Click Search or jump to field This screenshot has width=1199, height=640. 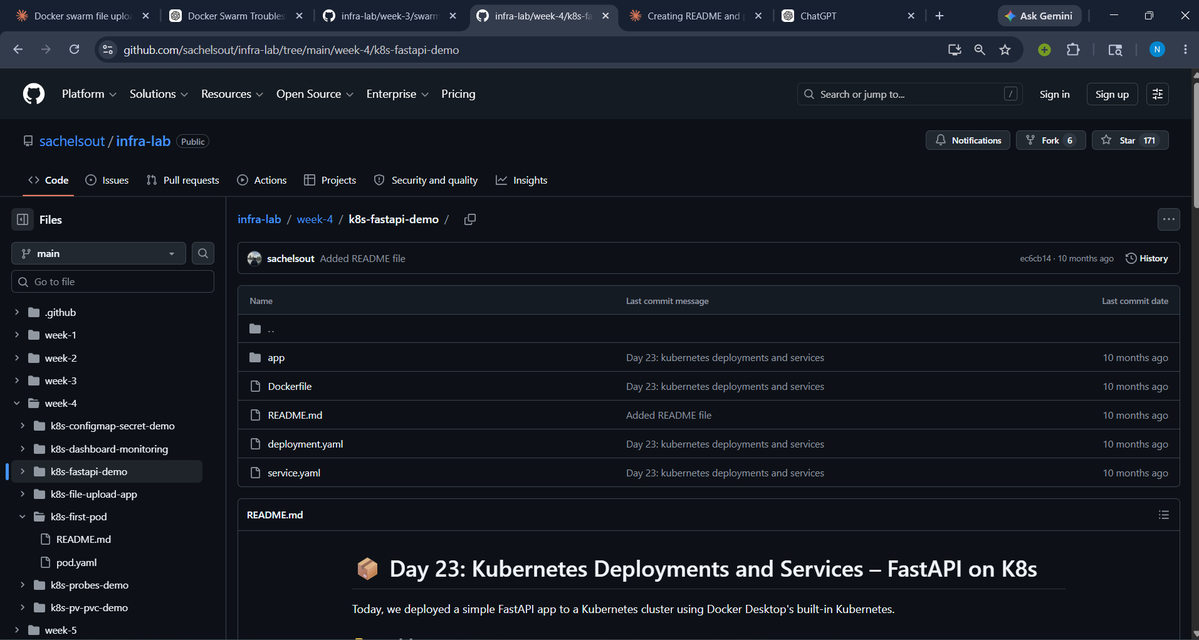910,94
